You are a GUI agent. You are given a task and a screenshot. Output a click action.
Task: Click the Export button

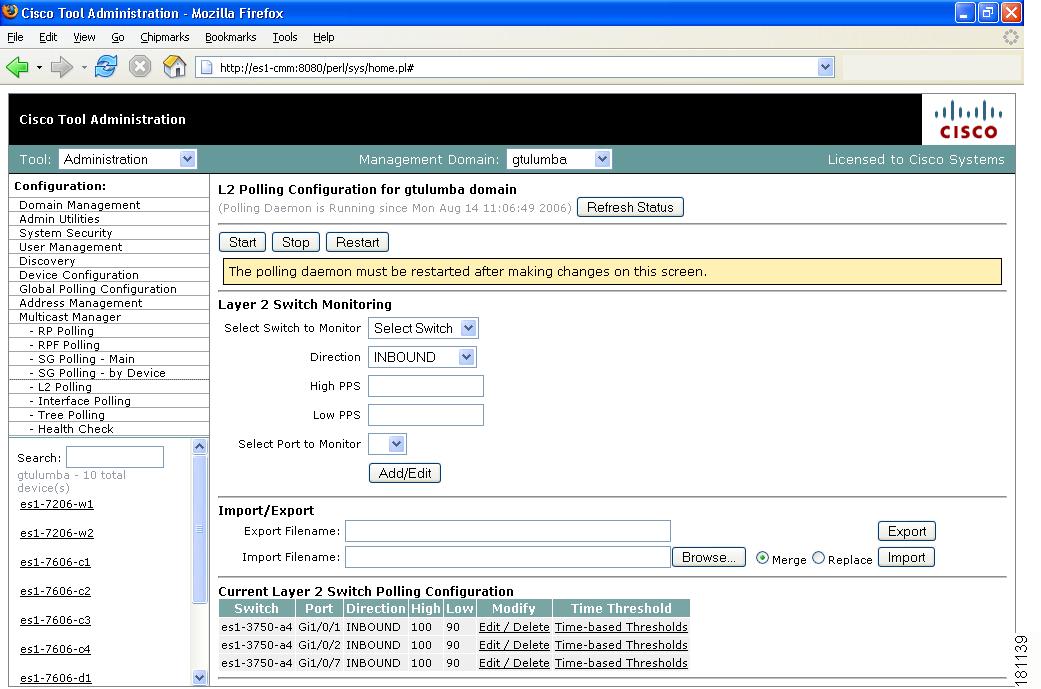[907, 531]
